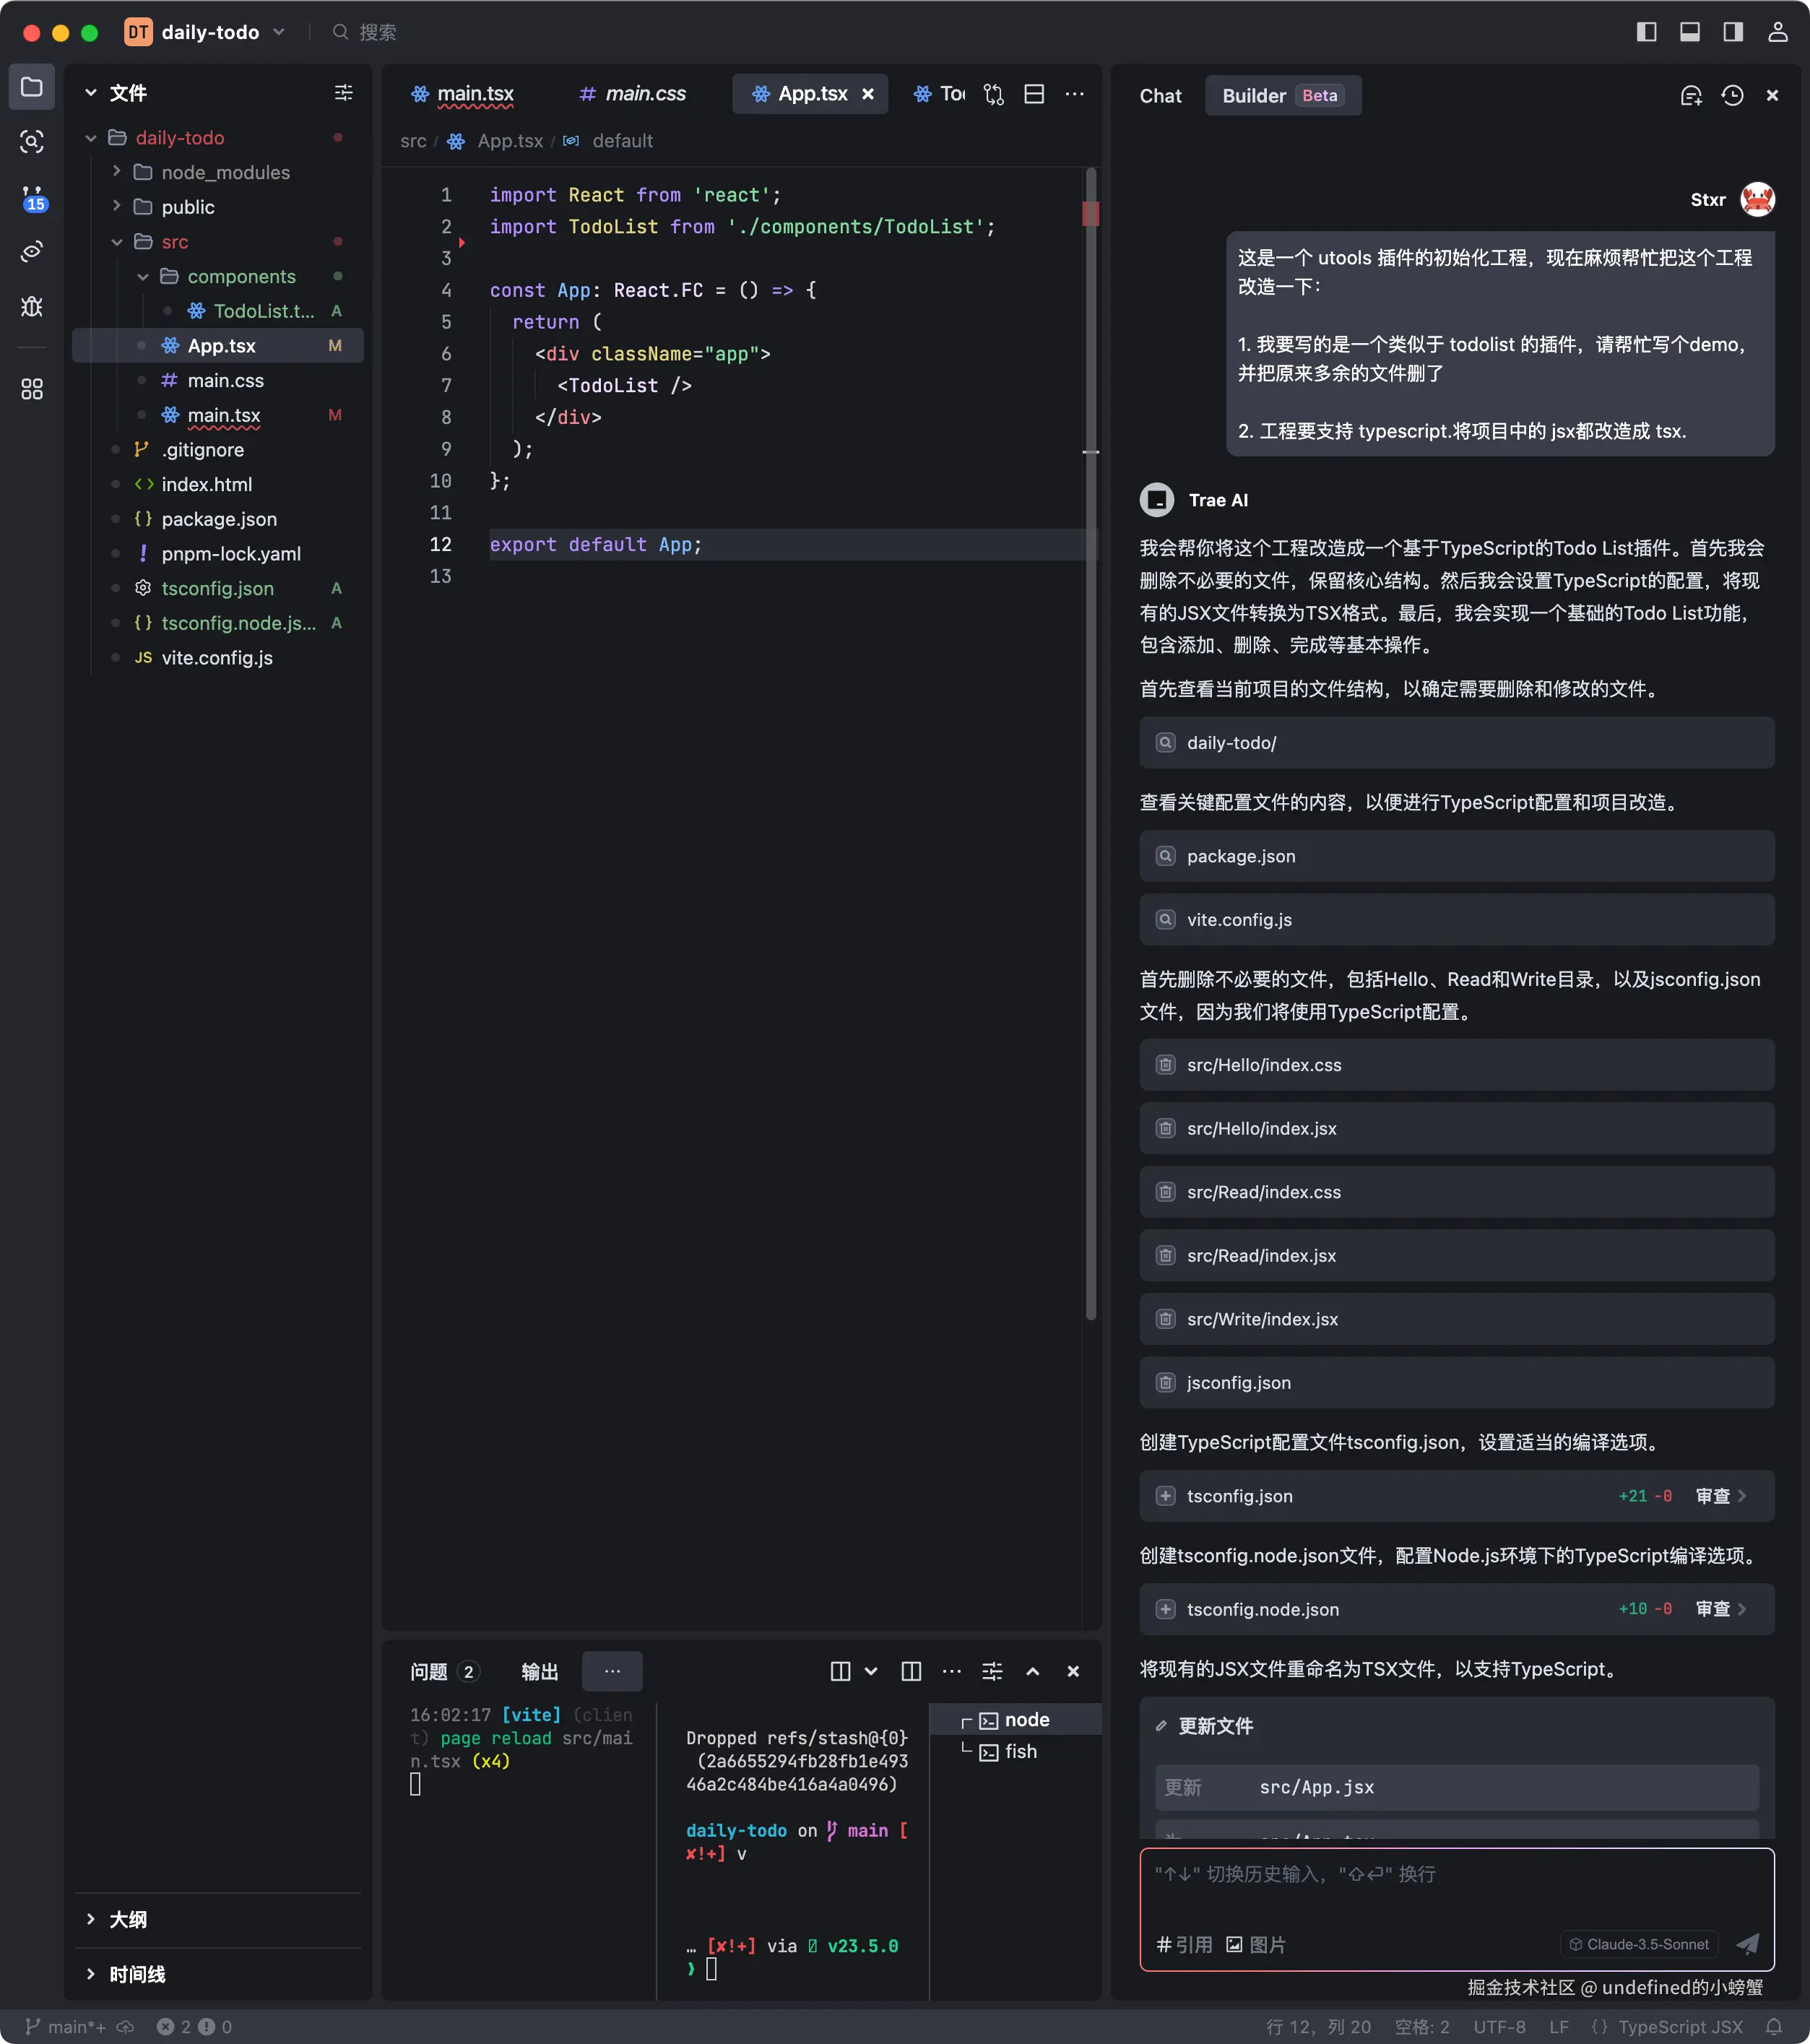Open the compare changes icon in editor toolbar

point(993,93)
